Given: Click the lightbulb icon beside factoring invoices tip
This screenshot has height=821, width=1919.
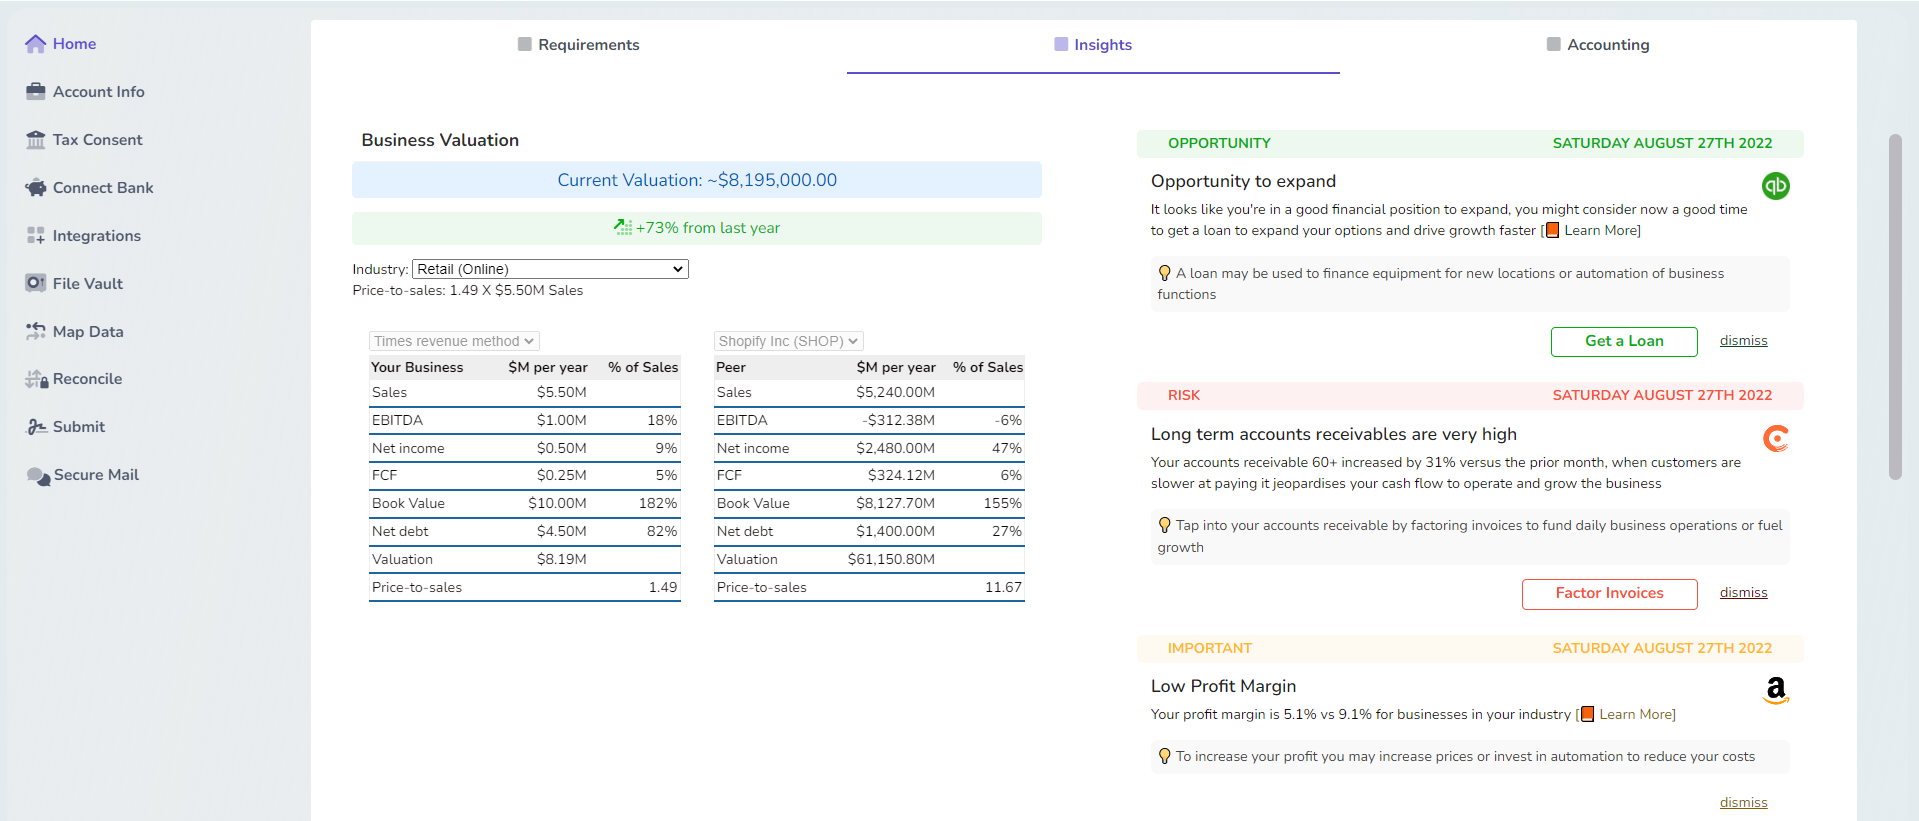Looking at the screenshot, I should pos(1164,525).
